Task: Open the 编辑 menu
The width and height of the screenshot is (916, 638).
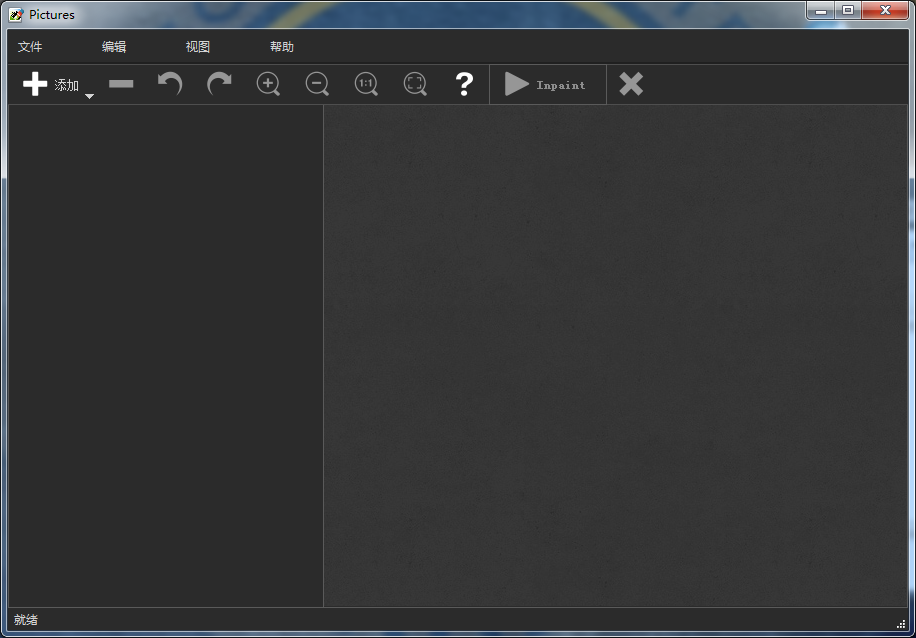Action: [x=114, y=47]
